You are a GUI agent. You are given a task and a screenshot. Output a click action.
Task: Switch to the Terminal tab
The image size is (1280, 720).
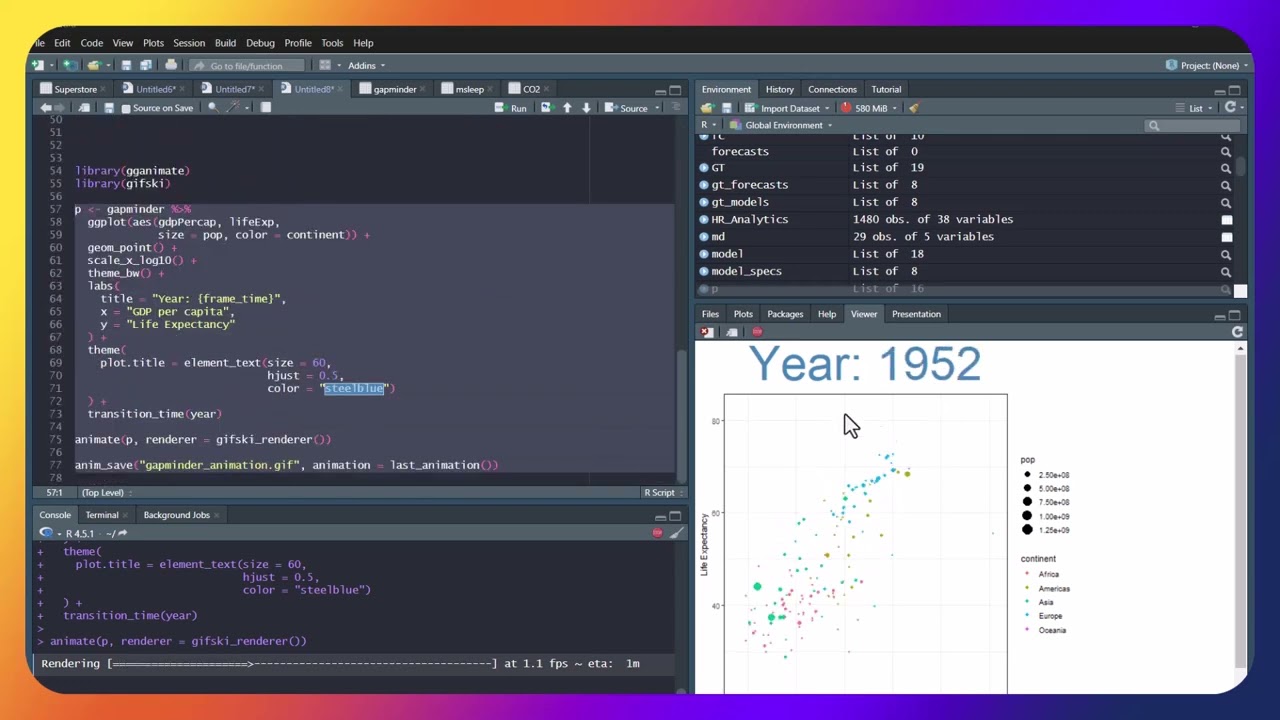pyautogui.click(x=101, y=515)
